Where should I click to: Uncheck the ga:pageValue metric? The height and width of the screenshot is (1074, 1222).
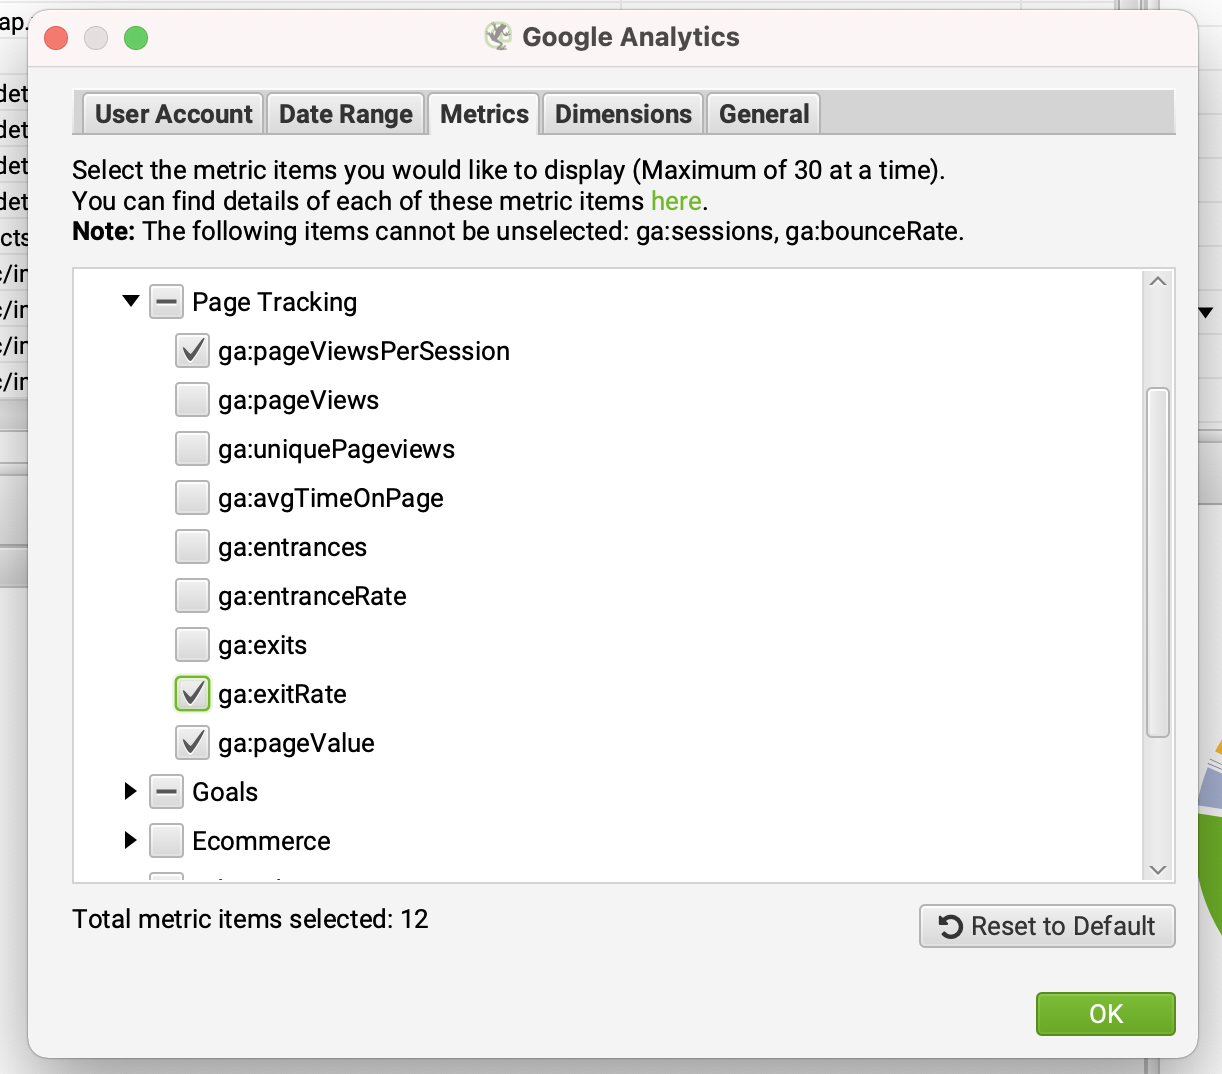point(192,743)
